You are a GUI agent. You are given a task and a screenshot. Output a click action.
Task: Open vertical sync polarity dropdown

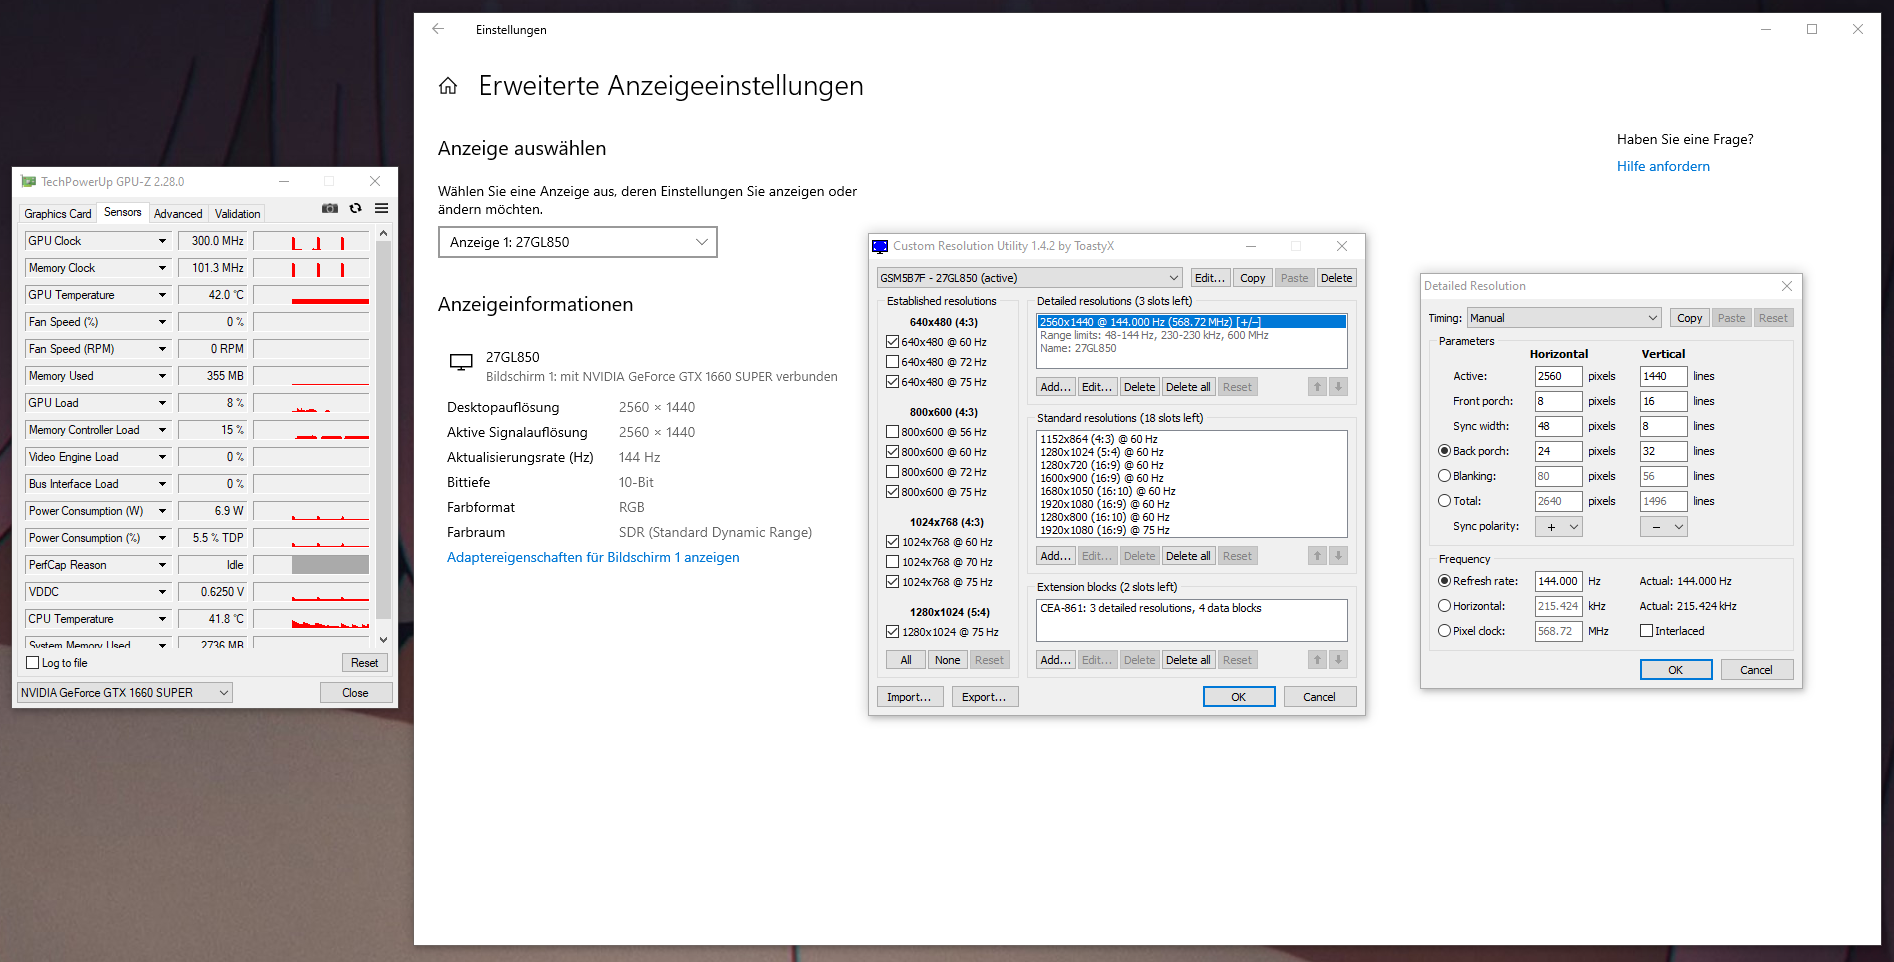[x=1664, y=527]
